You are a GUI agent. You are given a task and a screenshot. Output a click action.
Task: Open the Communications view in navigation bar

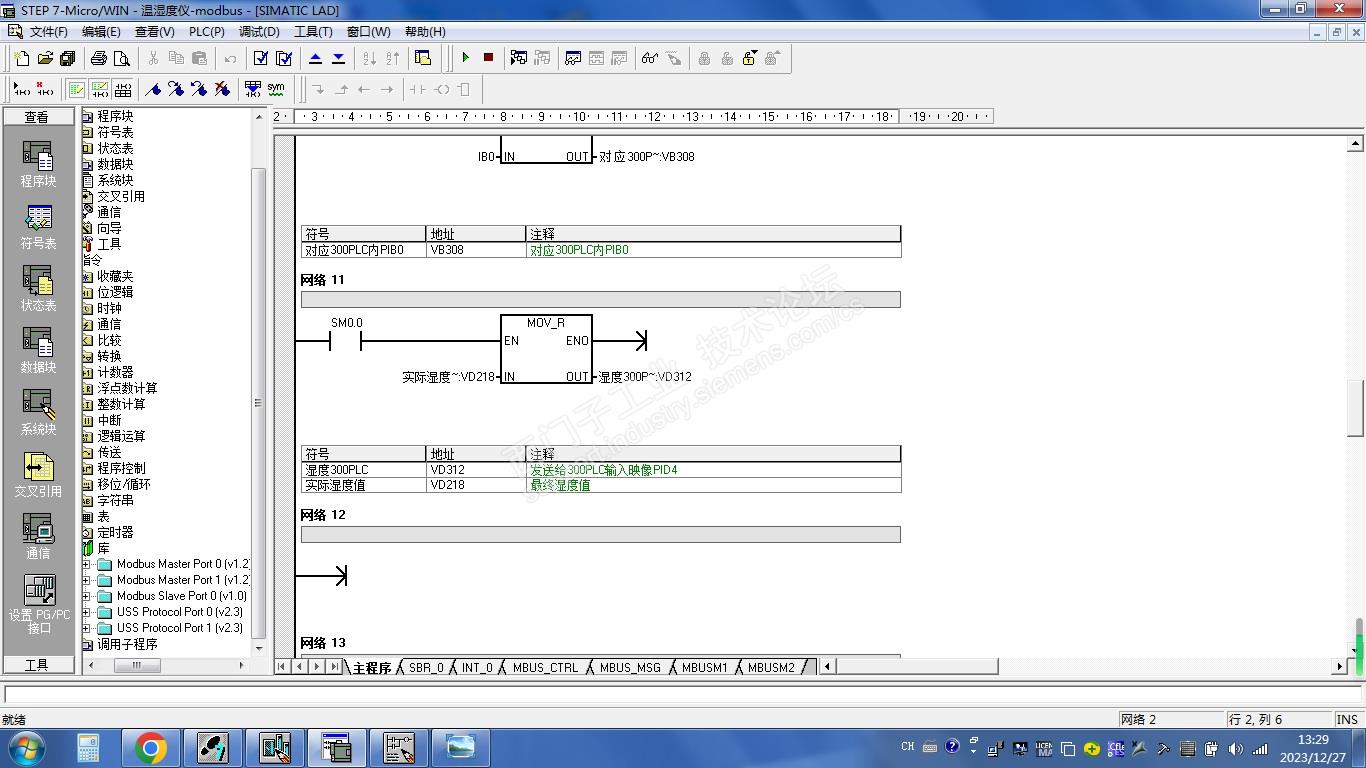[x=38, y=537]
